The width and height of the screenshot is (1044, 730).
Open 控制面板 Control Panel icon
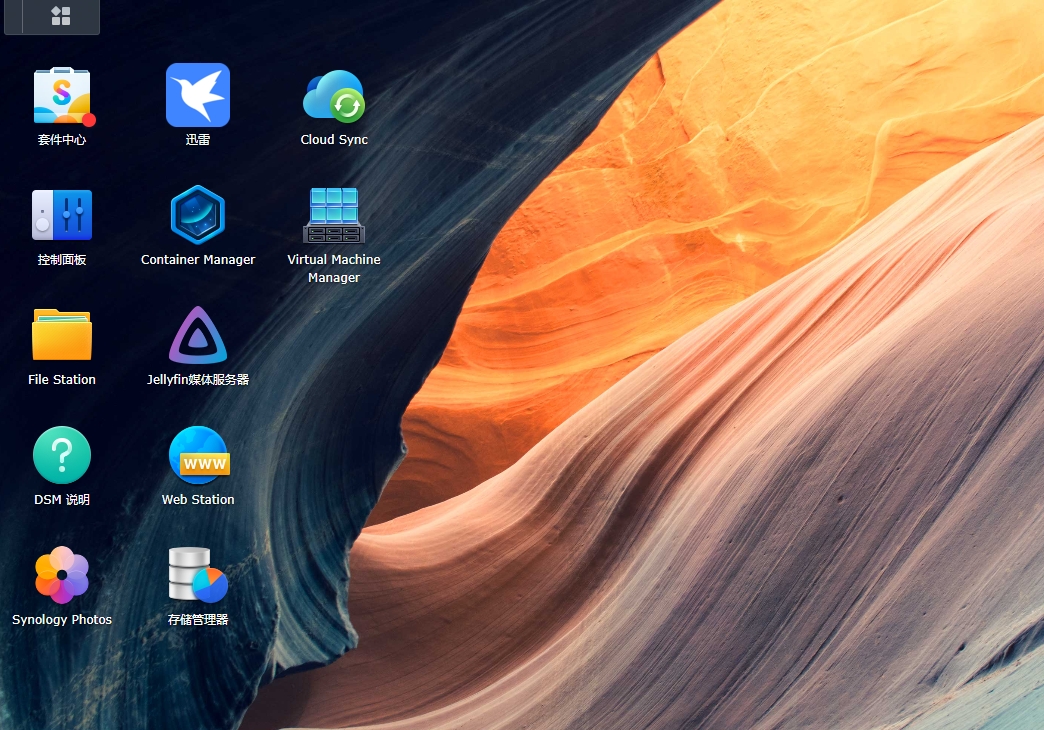(x=62, y=215)
